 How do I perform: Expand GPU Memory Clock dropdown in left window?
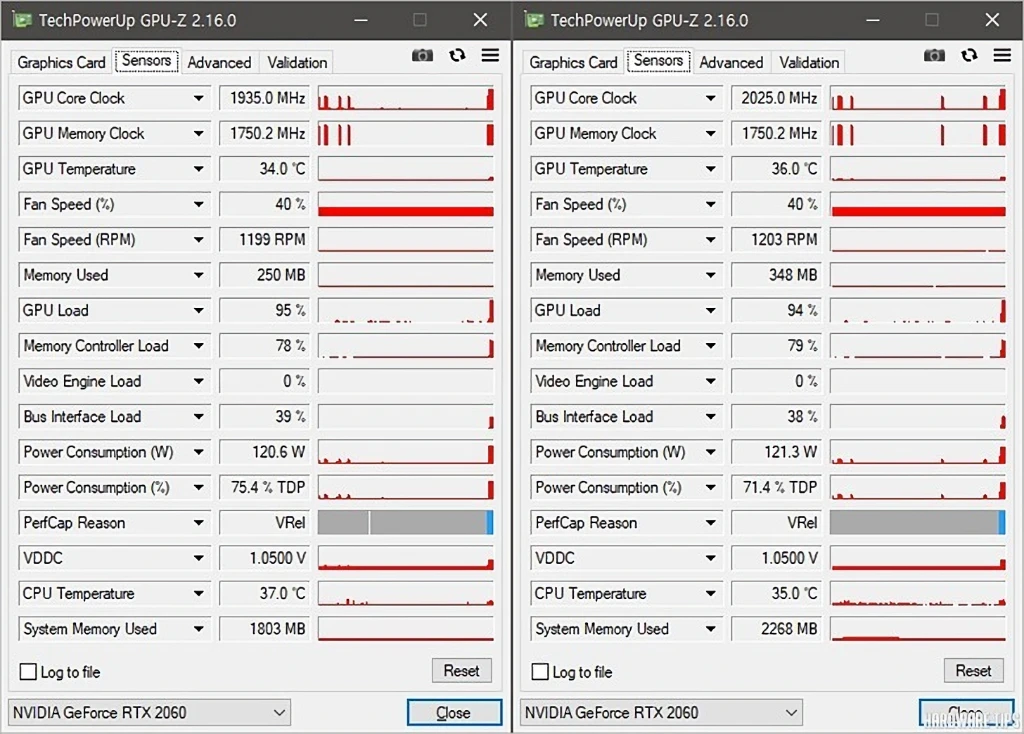click(x=198, y=133)
